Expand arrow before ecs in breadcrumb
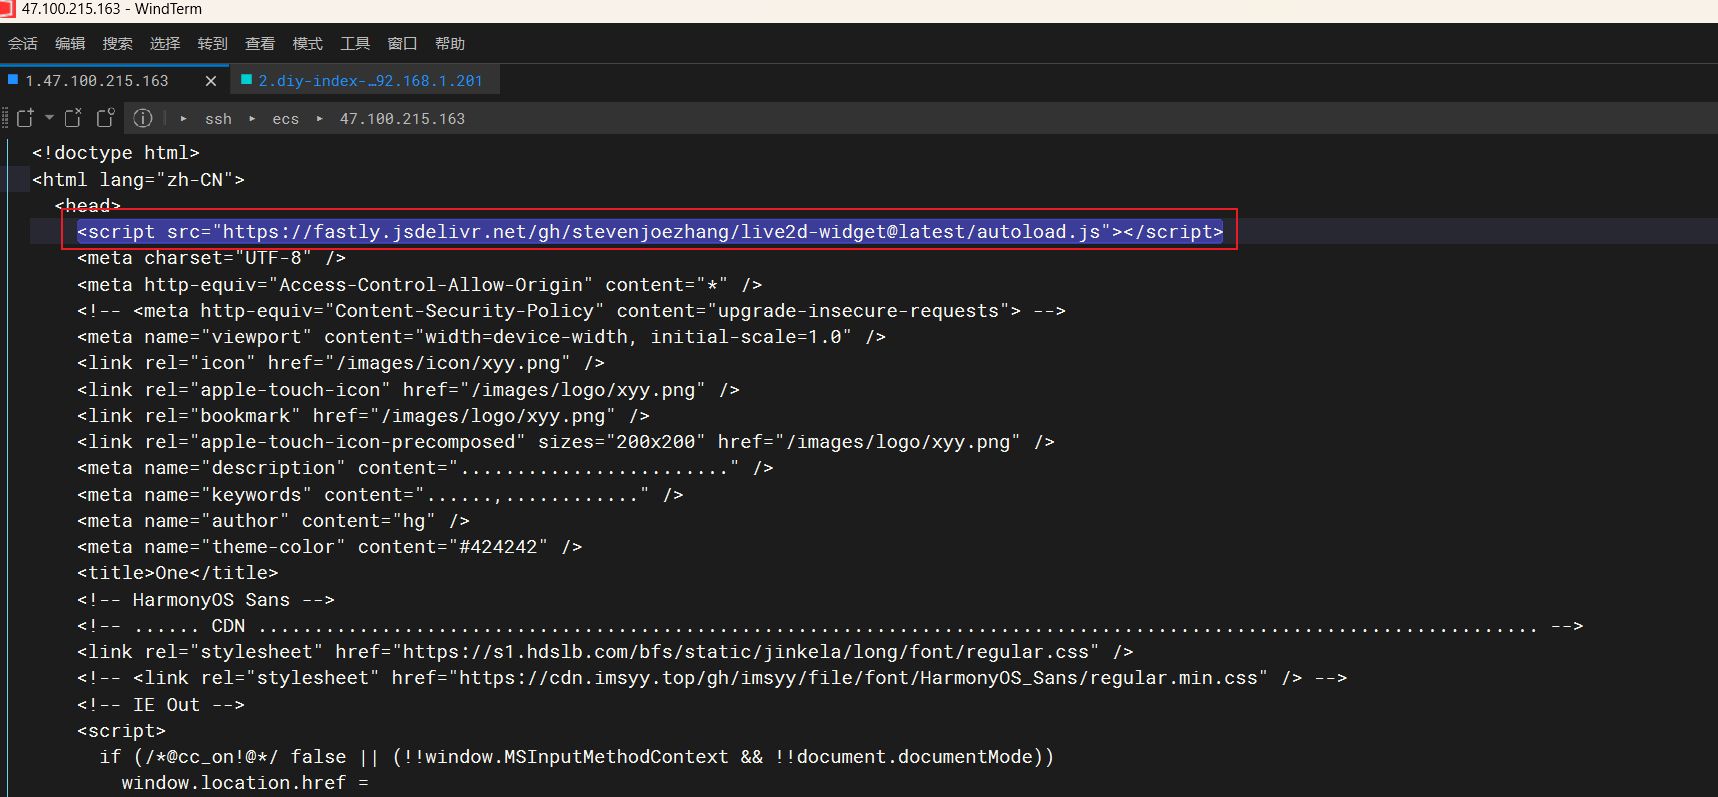Image resolution: width=1718 pixels, height=797 pixels. pos(252,118)
